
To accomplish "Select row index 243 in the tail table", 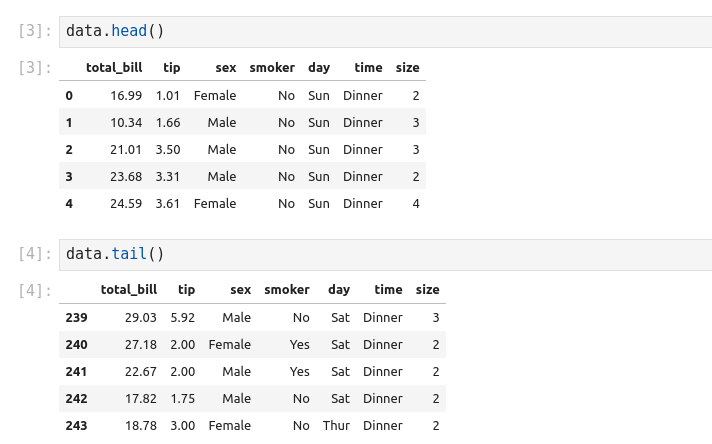I will coord(76,426).
